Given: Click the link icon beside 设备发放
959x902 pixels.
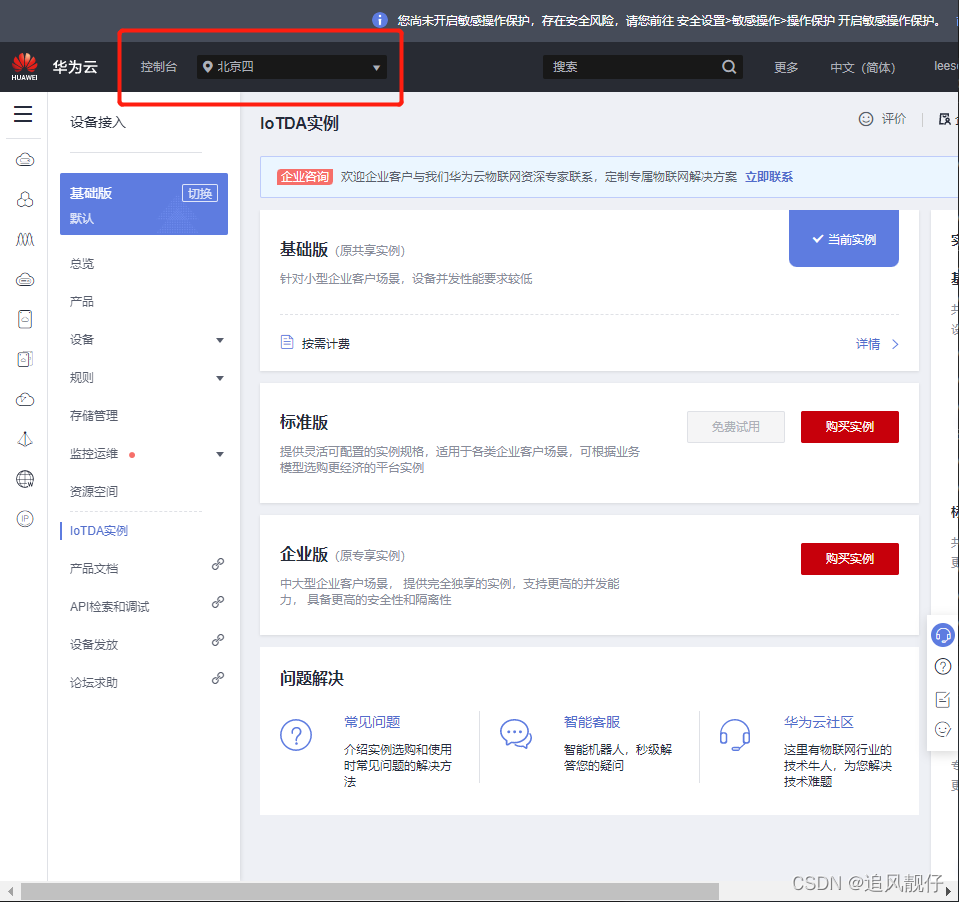Looking at the screenshot, I should point(218,640).
